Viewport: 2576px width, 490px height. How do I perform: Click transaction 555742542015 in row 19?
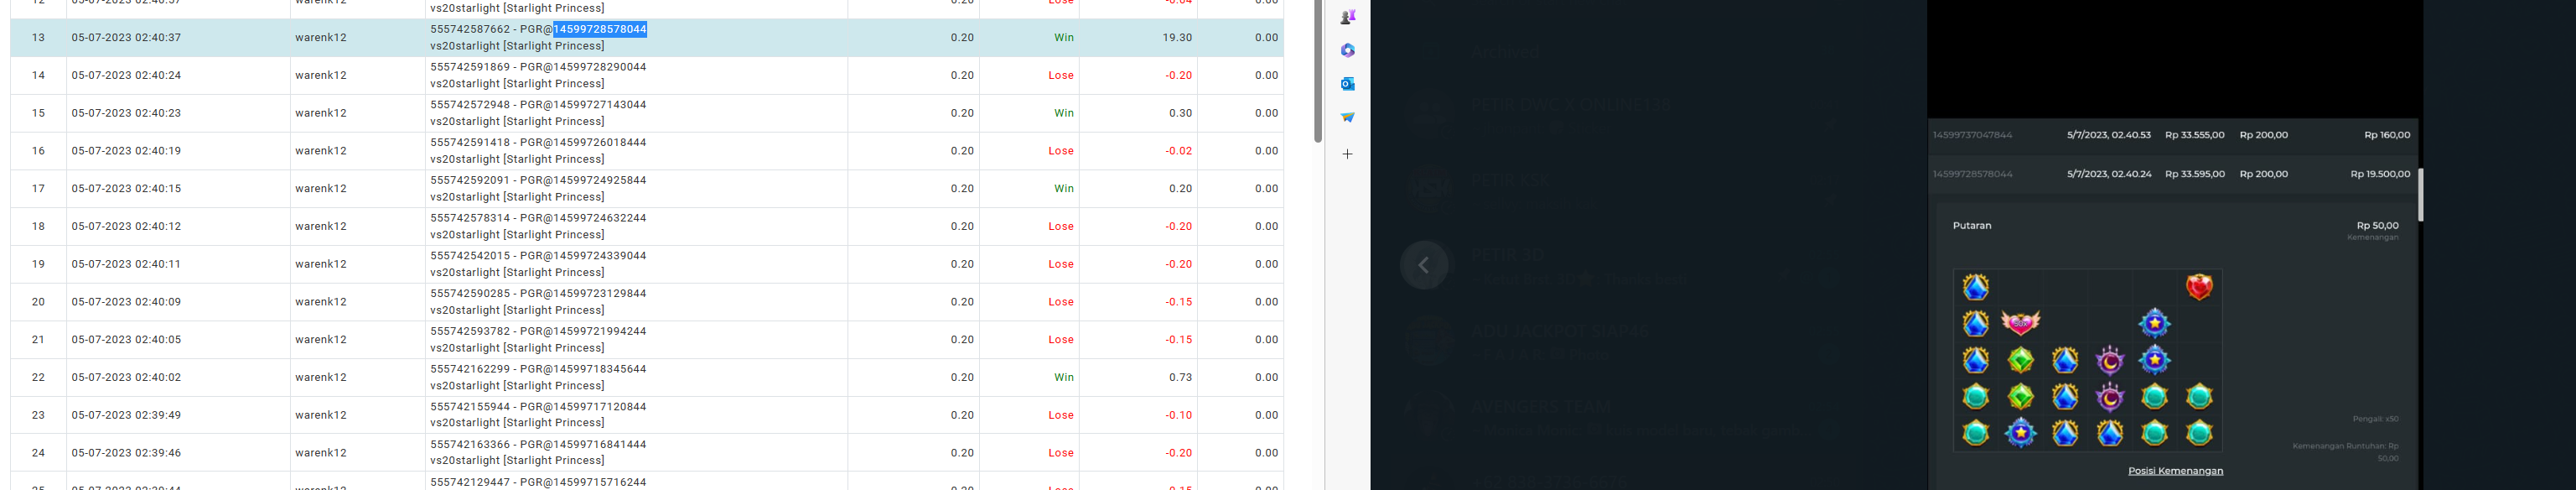tap(470, 256)
